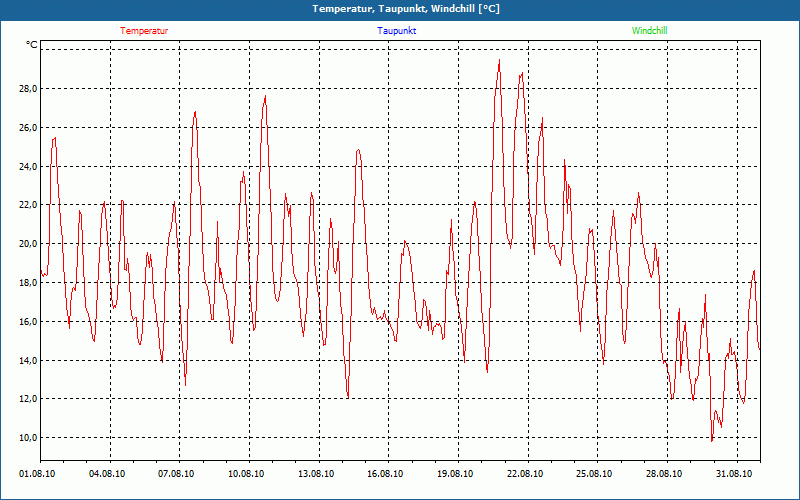Click the °C unit label on axis
The height and width of the screenshot is (500, 800).
pos(32,45)
